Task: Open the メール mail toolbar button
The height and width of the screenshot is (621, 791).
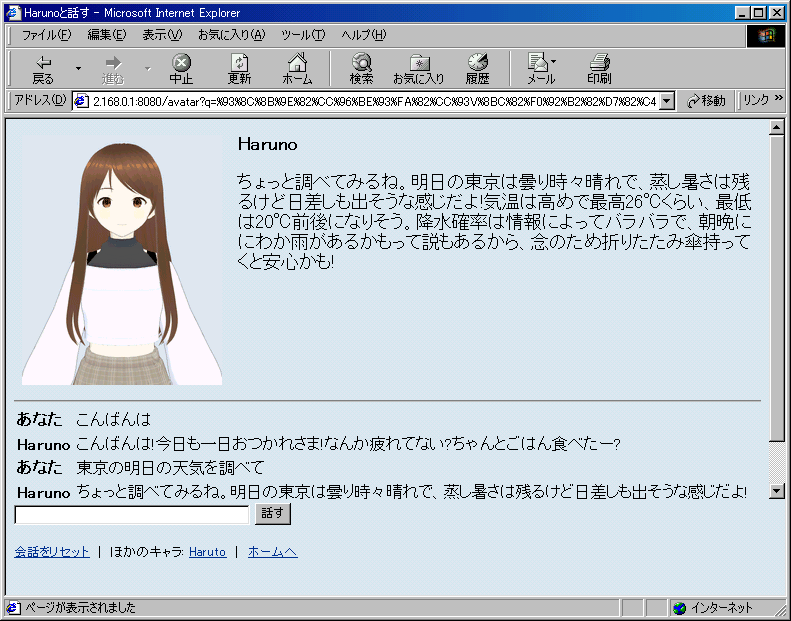Action: 541,70
